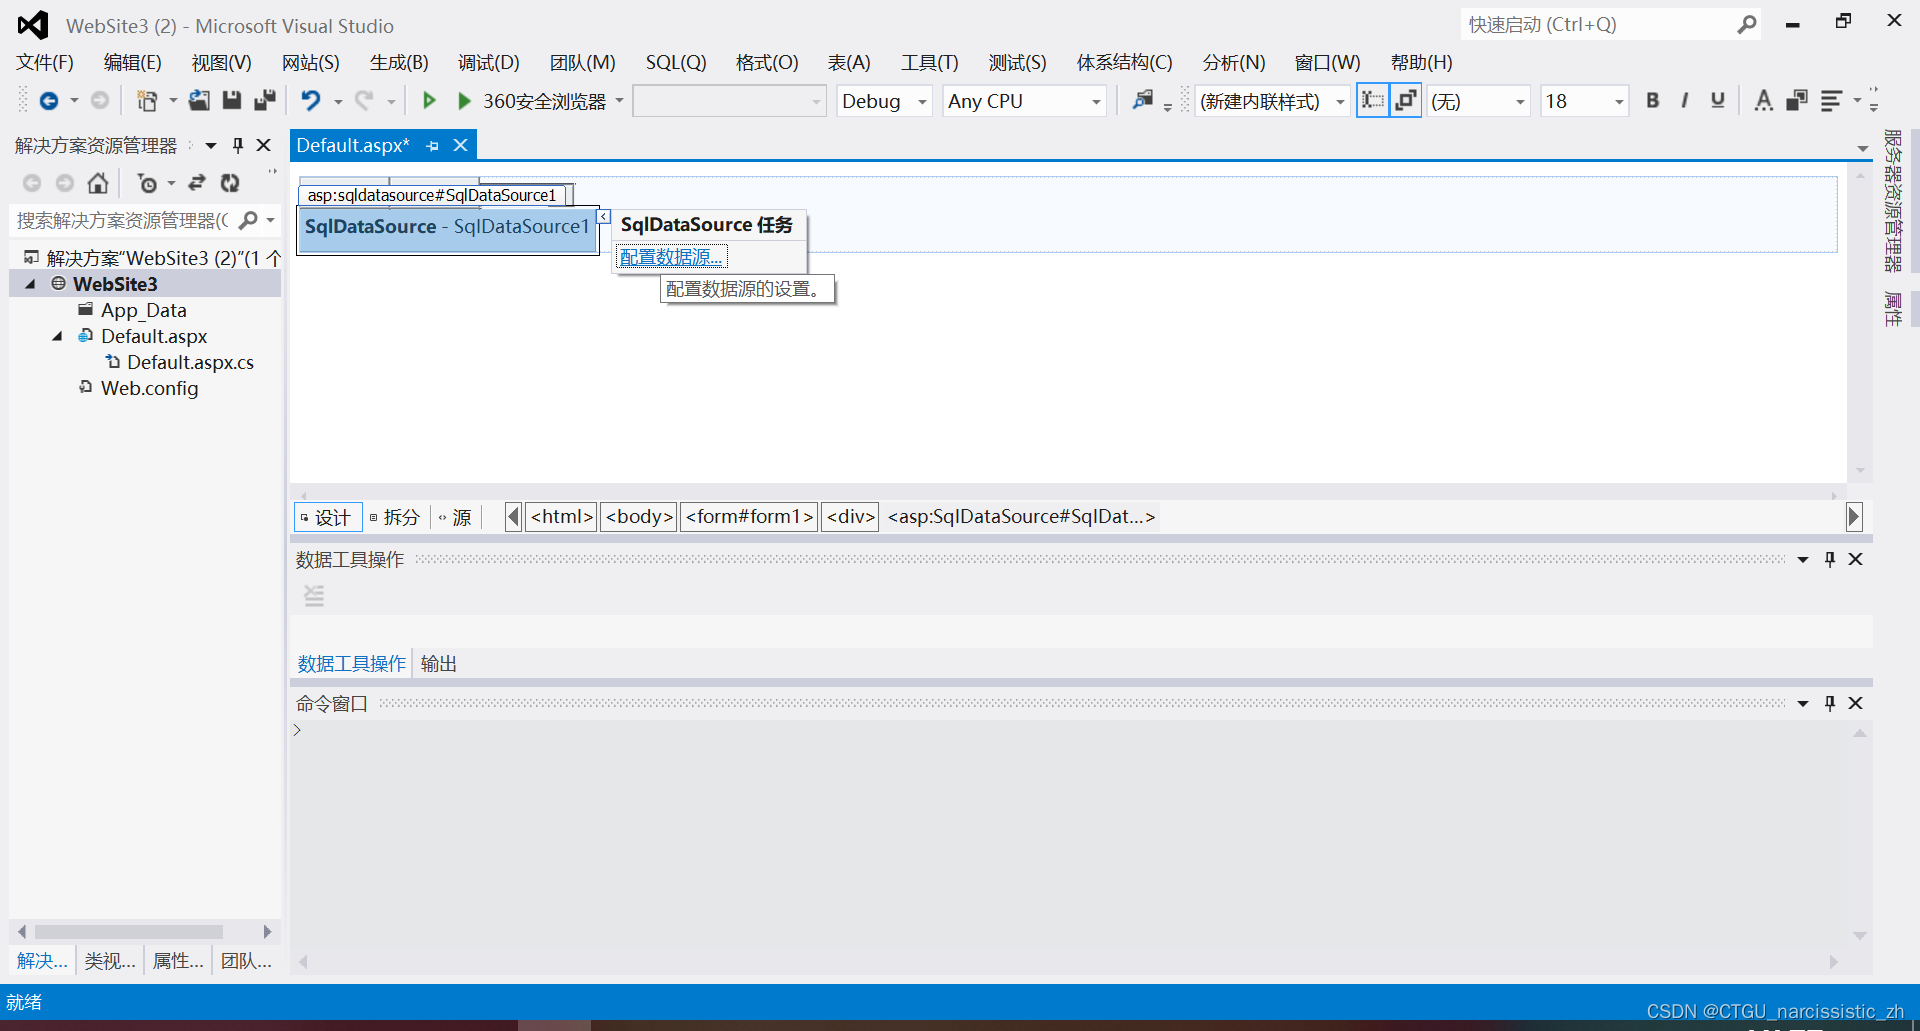This screenshot has width=1920, height=1031.
Task: Open the 文件(F) menu
Action: coord(45,62)
